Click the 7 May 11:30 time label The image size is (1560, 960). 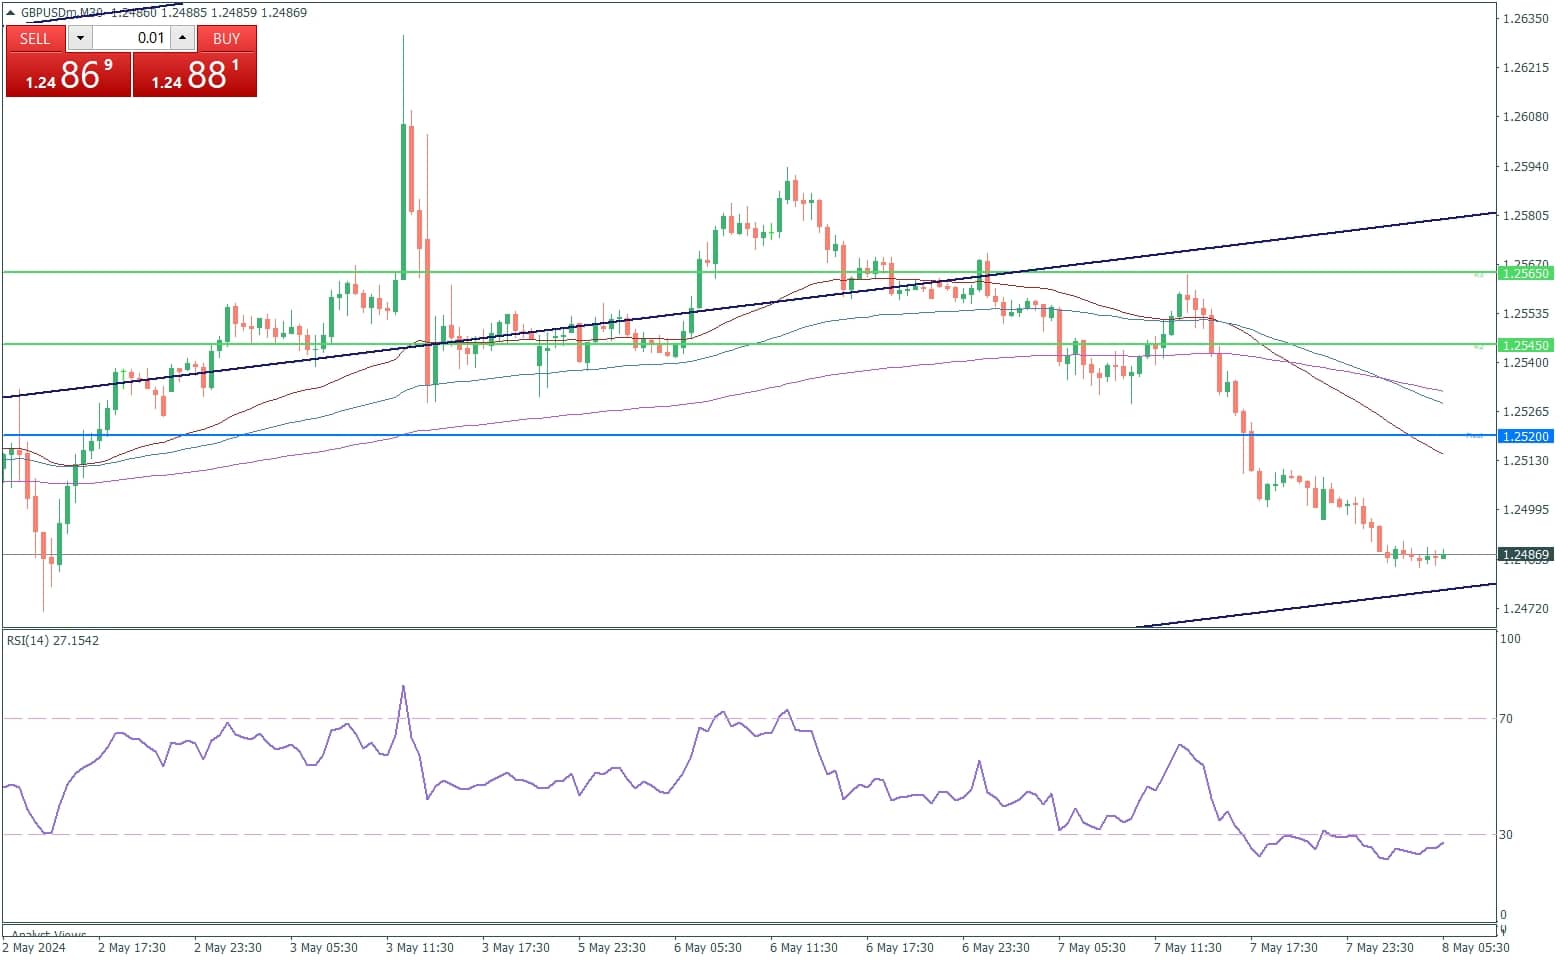tap(1188, 948)
